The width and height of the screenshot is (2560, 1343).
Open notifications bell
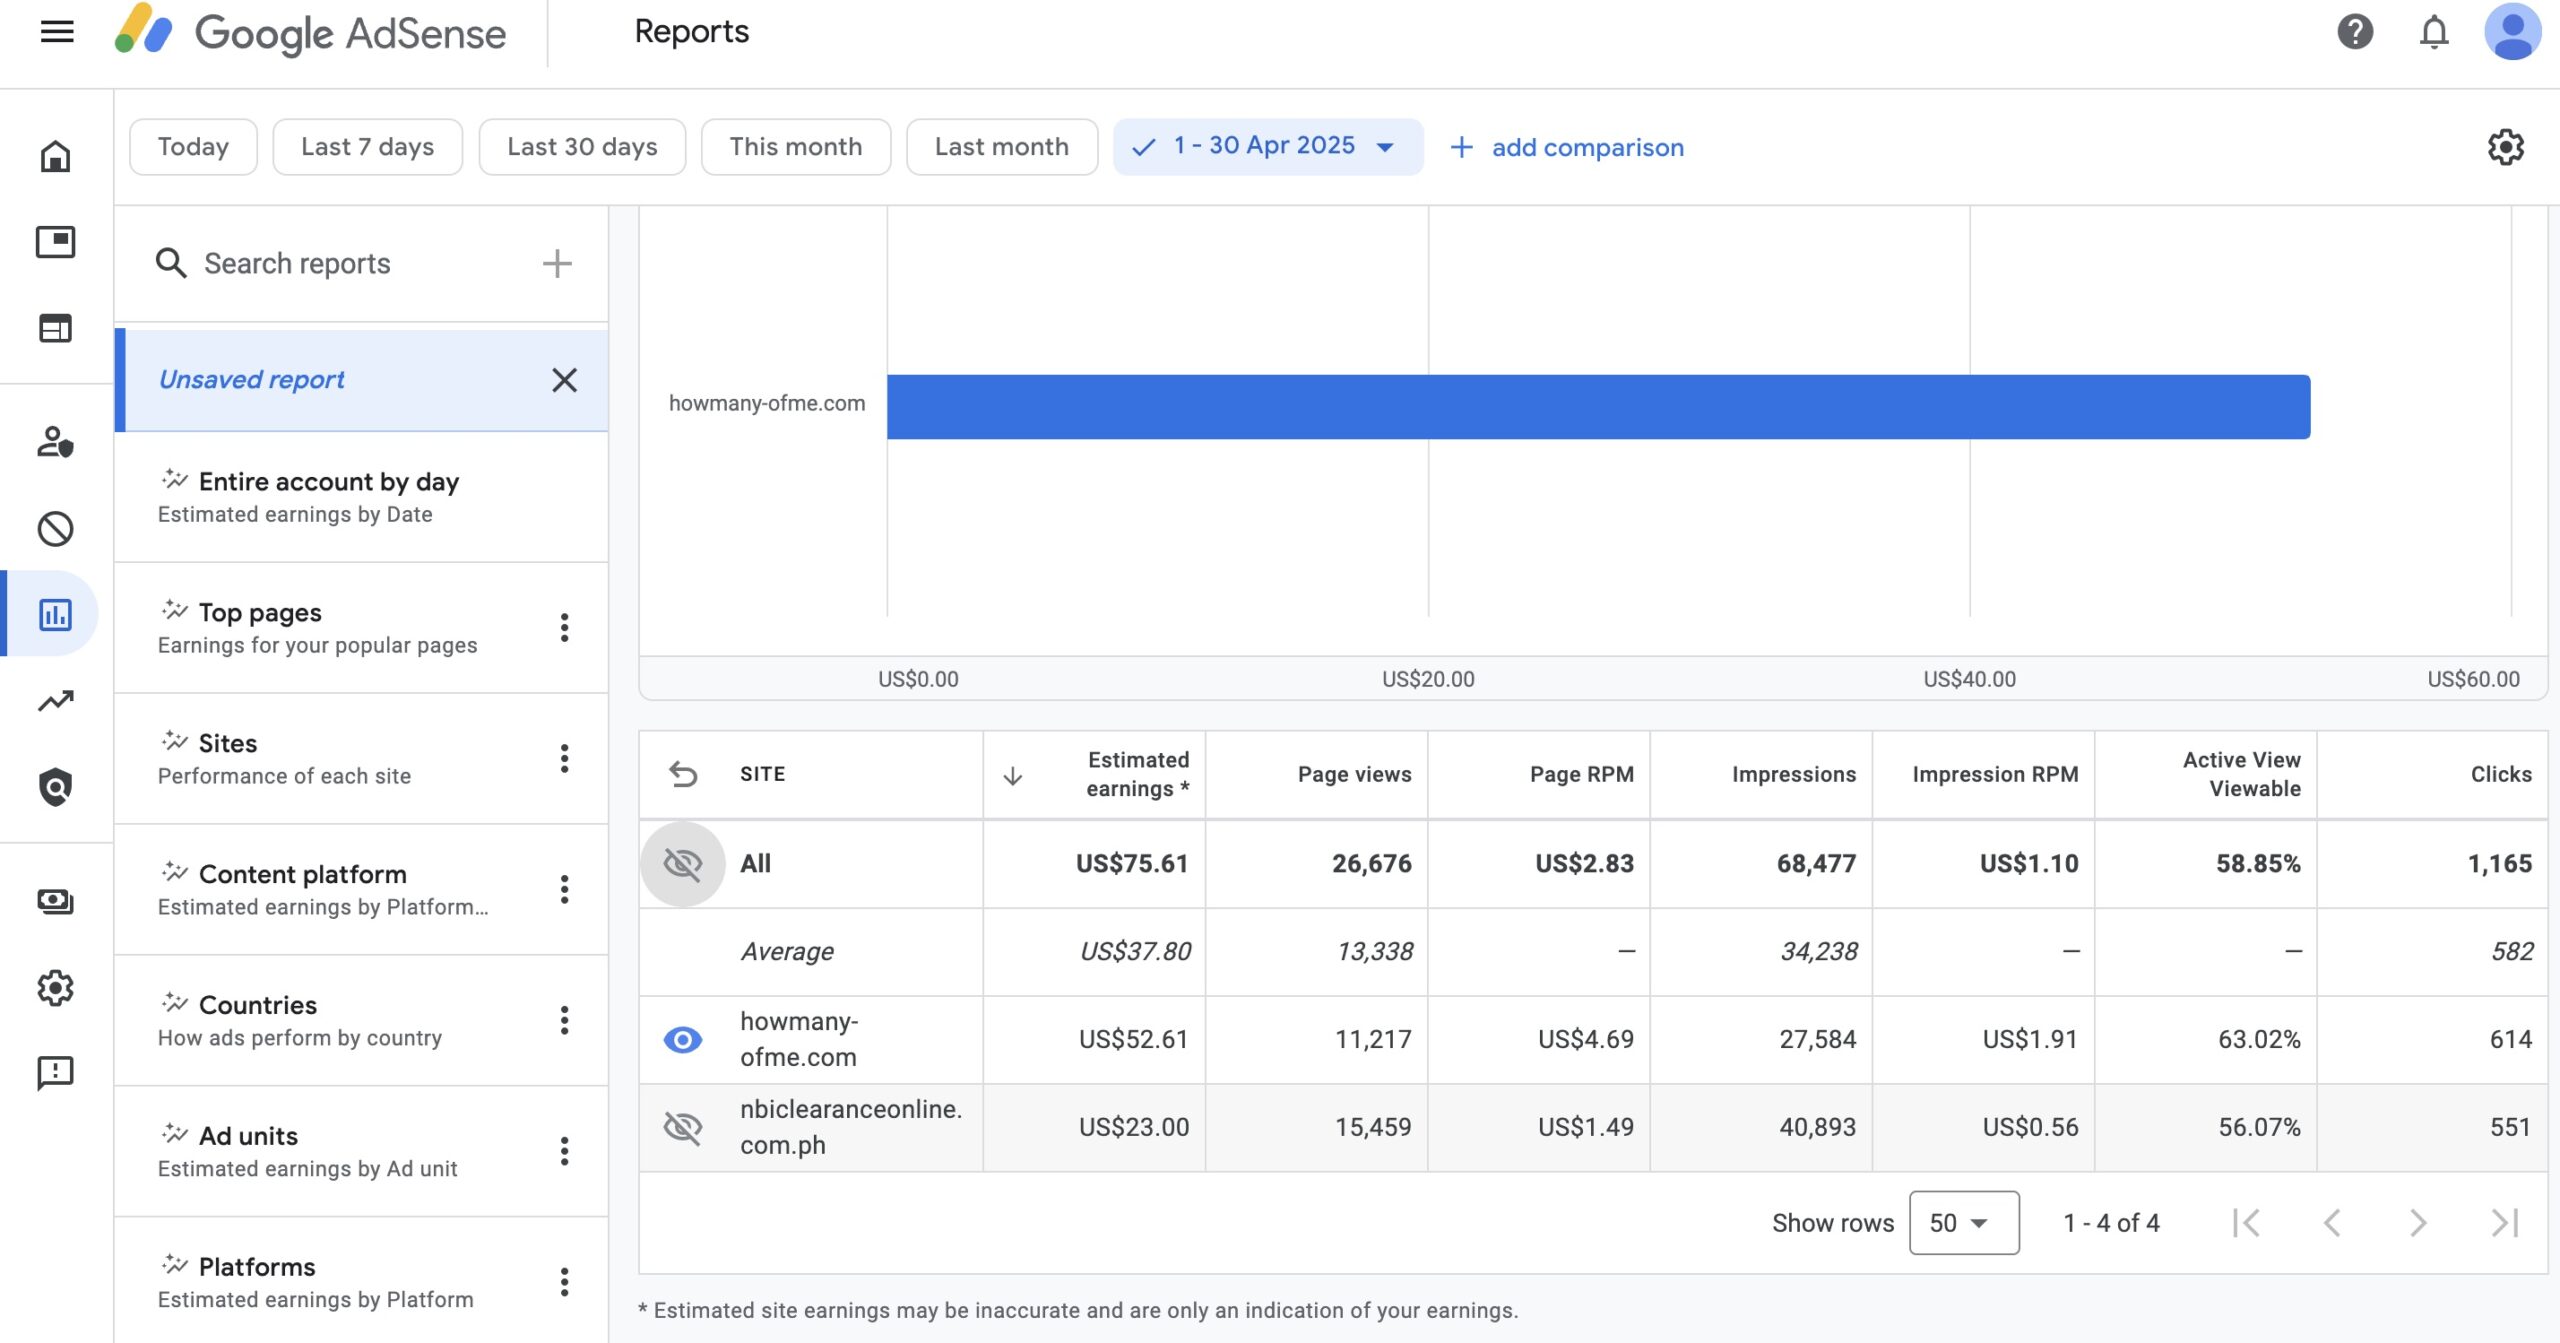point(2434,32)
